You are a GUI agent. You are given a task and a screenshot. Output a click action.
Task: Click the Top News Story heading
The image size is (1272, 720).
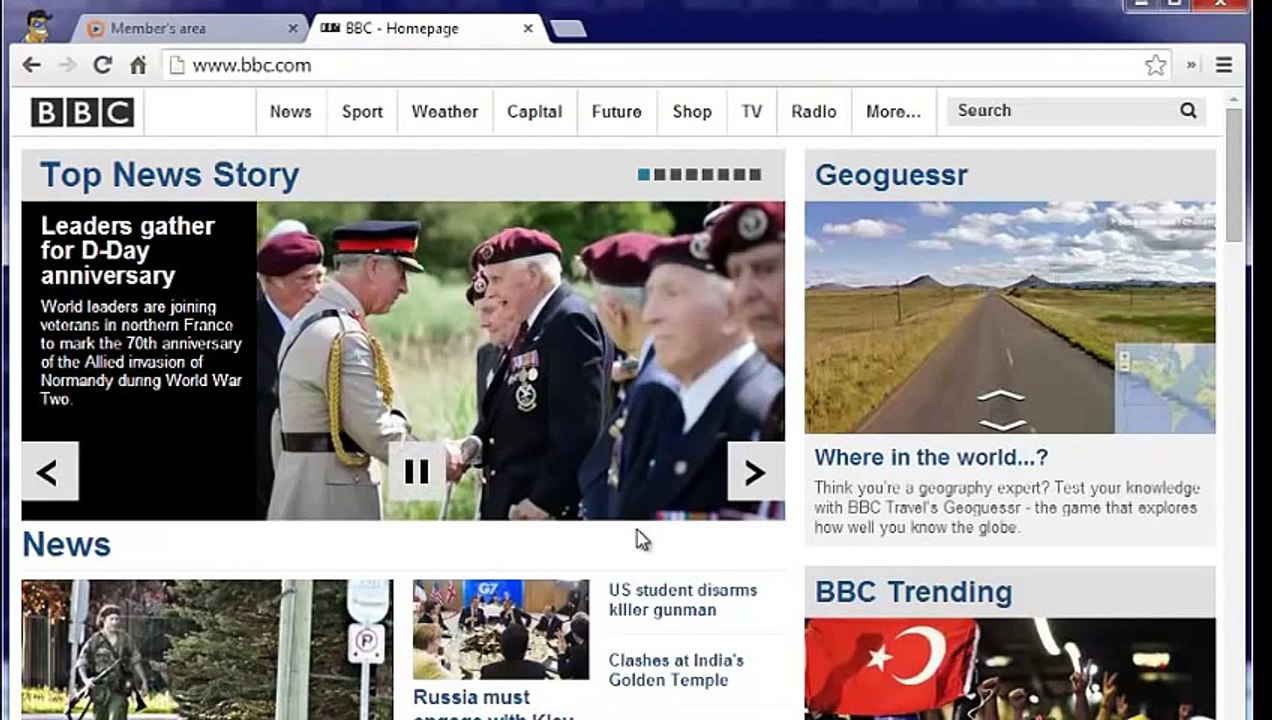(169, 175)
